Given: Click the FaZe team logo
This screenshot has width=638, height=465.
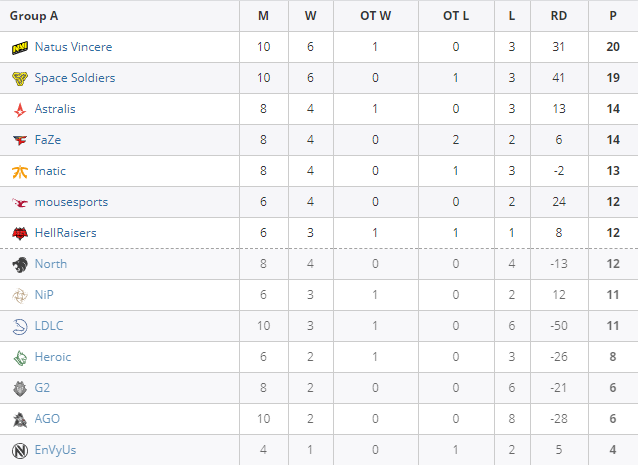Looking at the screenshot, I should pos(20,140).
